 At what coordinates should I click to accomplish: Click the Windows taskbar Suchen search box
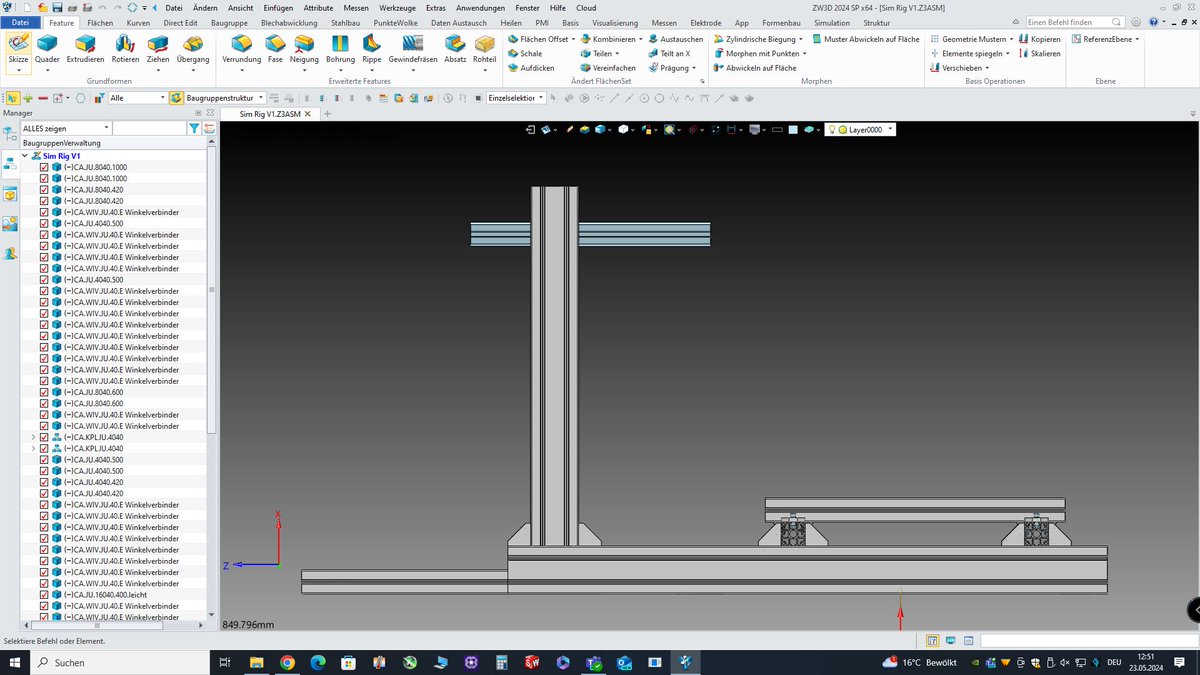pos(118,662)
